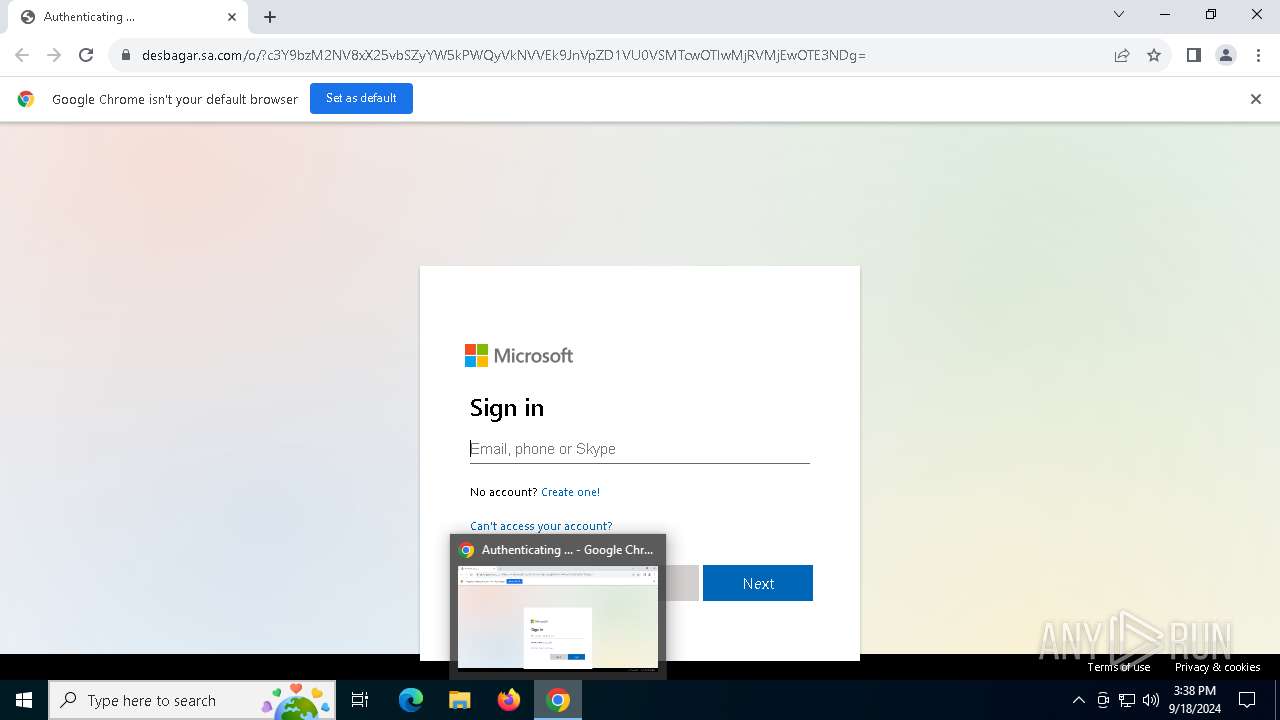
Task: Open Terms of use link
Action: tap(1119, 667)
